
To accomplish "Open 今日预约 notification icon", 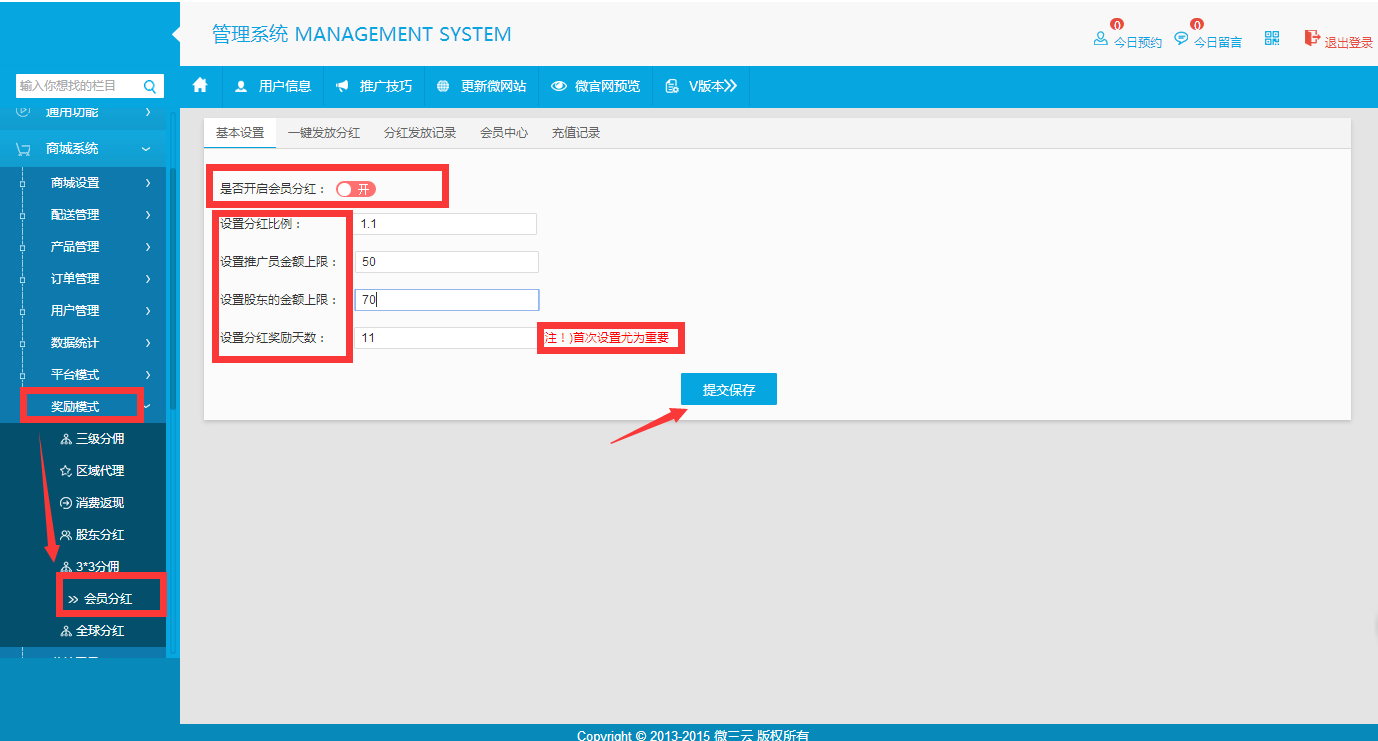I will (1101, 39).
